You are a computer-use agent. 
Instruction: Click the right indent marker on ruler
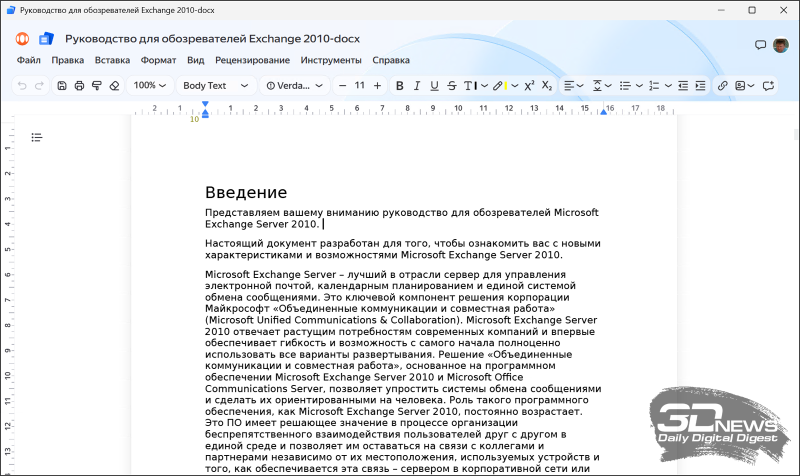(603, 112)
